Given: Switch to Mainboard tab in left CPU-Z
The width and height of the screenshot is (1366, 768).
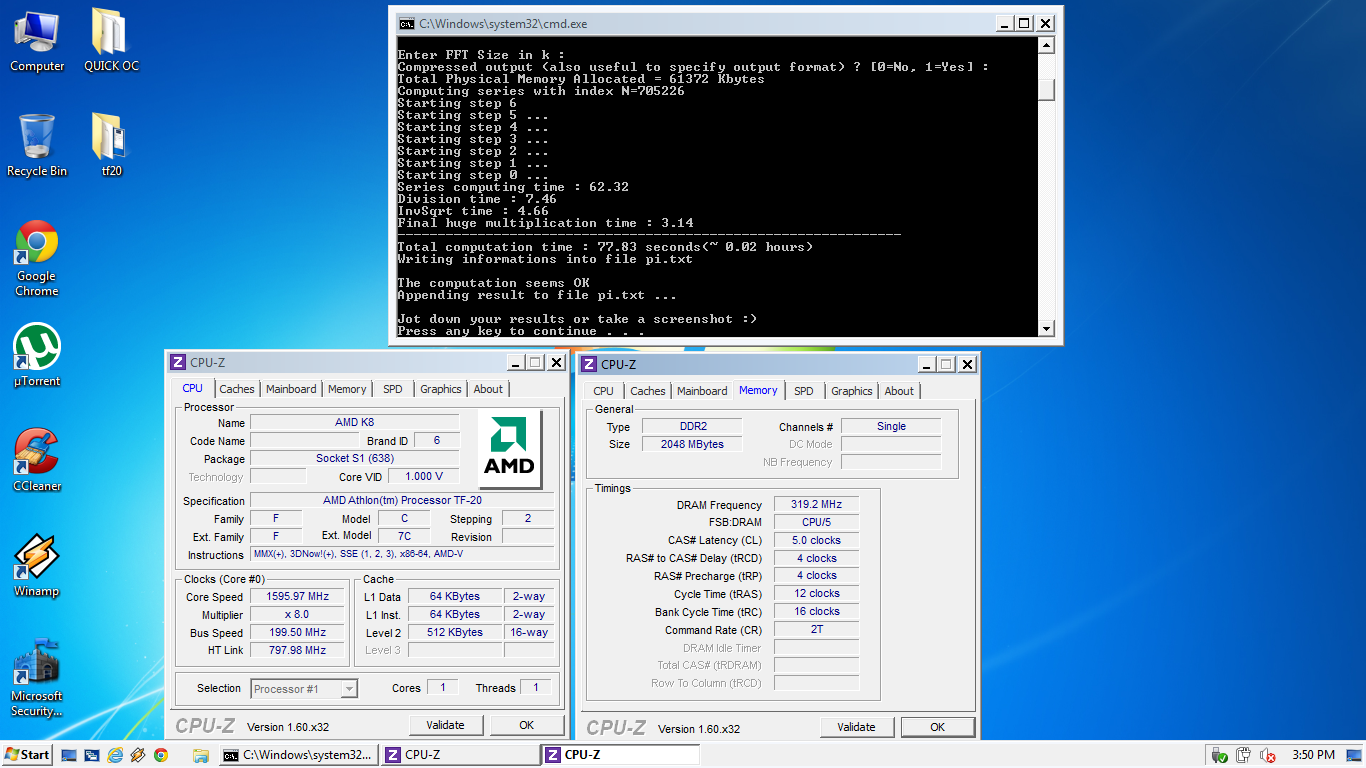Looking at the screenshot, I should pyautogui.click(x=291, y=389).
